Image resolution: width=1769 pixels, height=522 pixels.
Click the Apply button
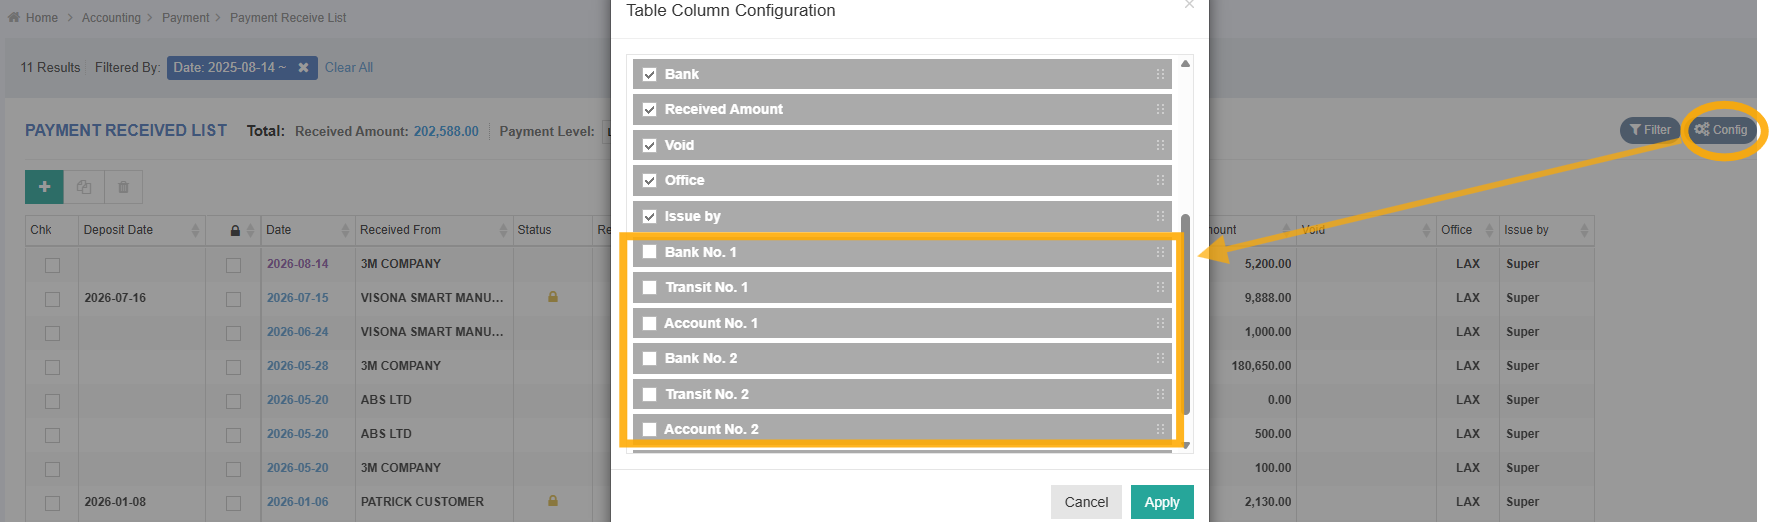pos(1162,502)
